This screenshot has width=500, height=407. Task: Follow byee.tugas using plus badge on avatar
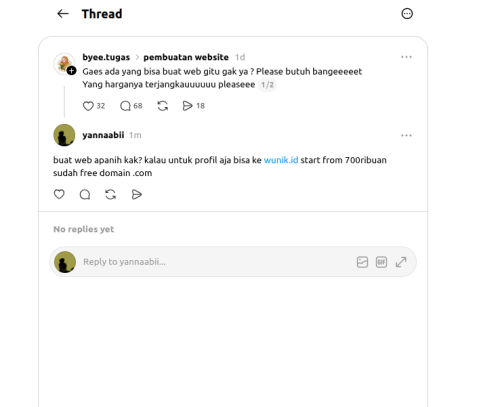[71, 71]
